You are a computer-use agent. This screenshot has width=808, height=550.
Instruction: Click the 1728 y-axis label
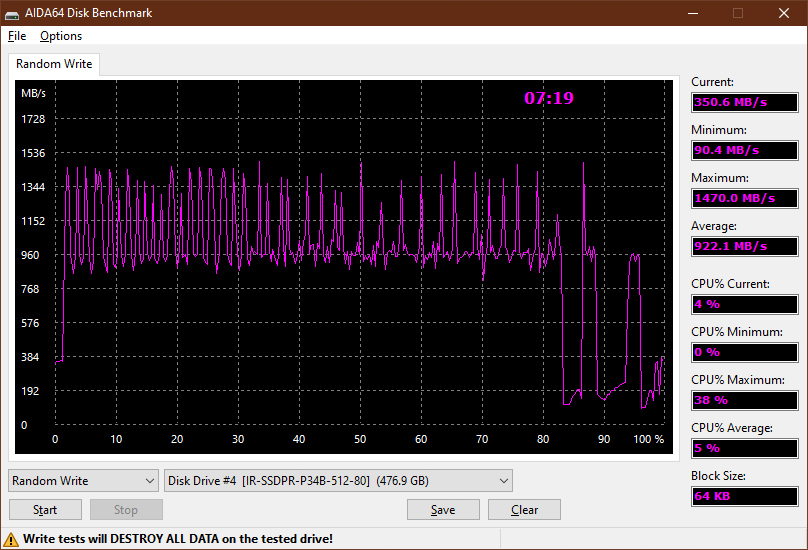(33, 119)
